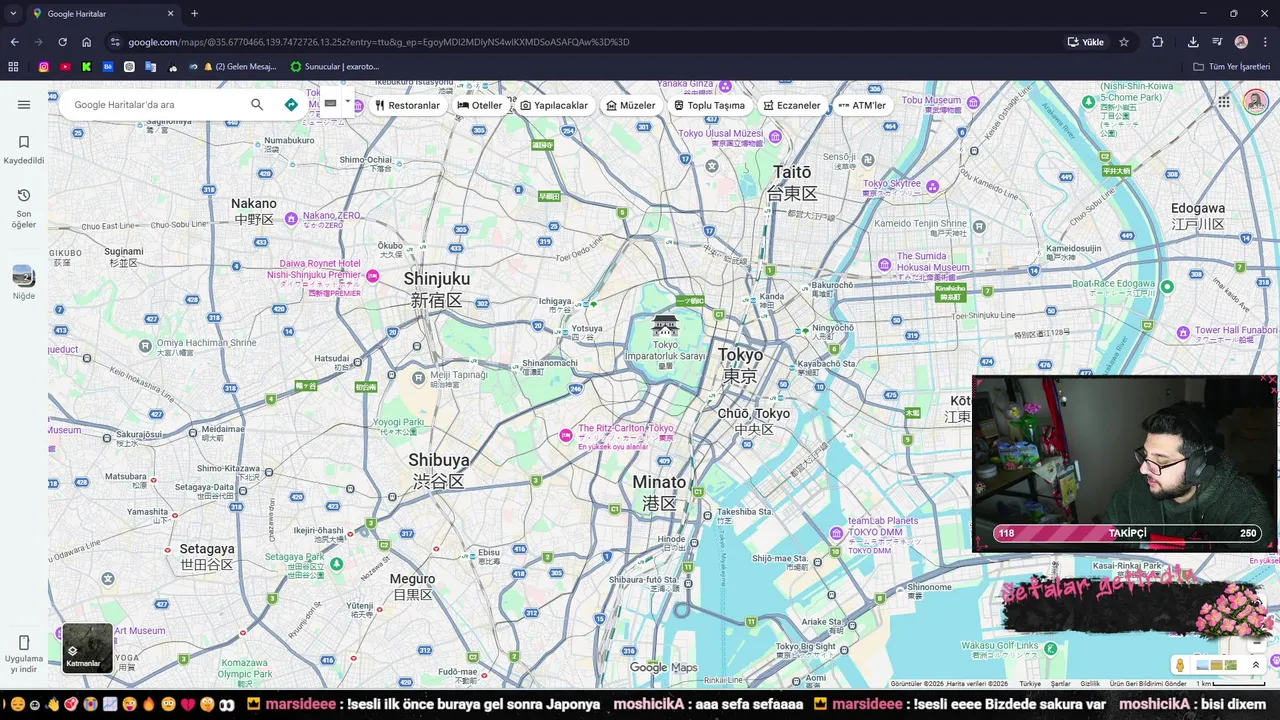Open Tüm Yer İşaretleri folder
This screenshot has height=720, width=1280.
1231,67
